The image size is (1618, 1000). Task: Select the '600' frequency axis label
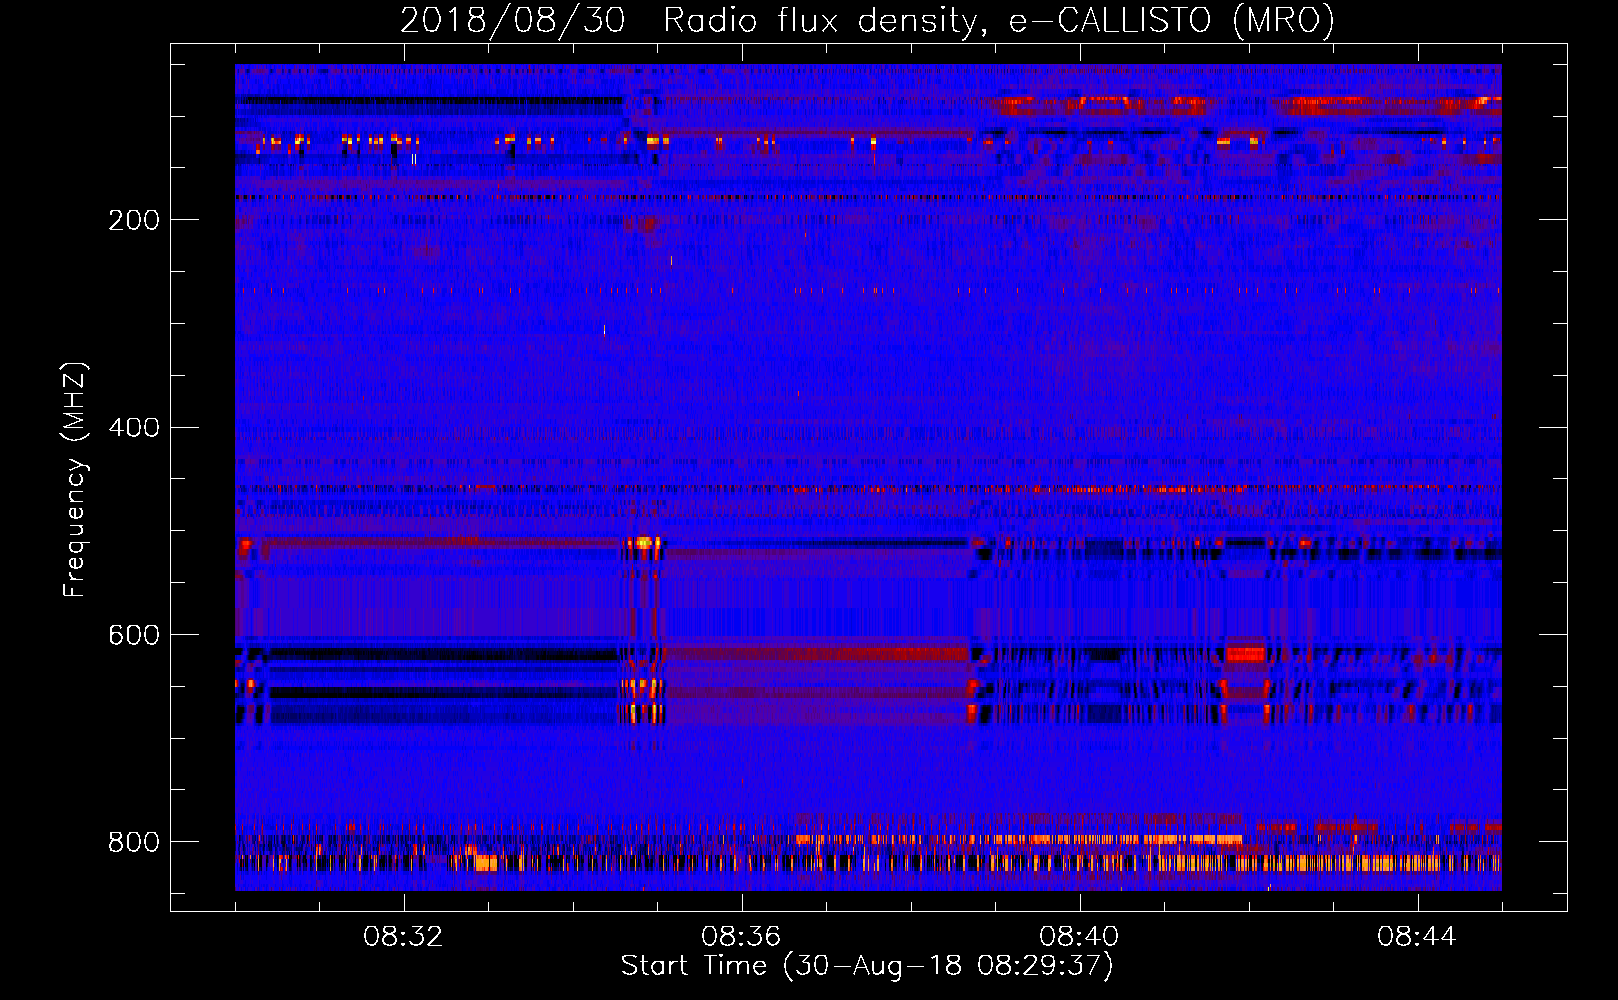[134, 635]
